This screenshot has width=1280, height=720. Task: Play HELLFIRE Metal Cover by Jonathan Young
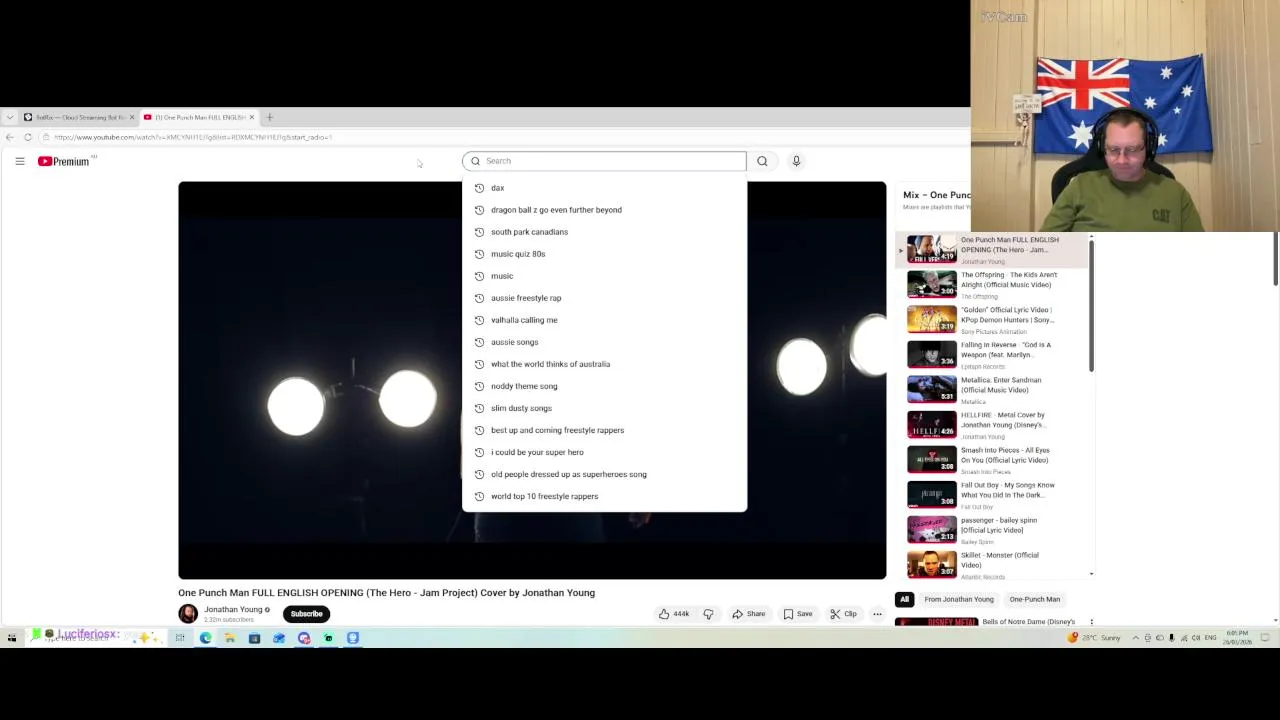coord(932,424)
